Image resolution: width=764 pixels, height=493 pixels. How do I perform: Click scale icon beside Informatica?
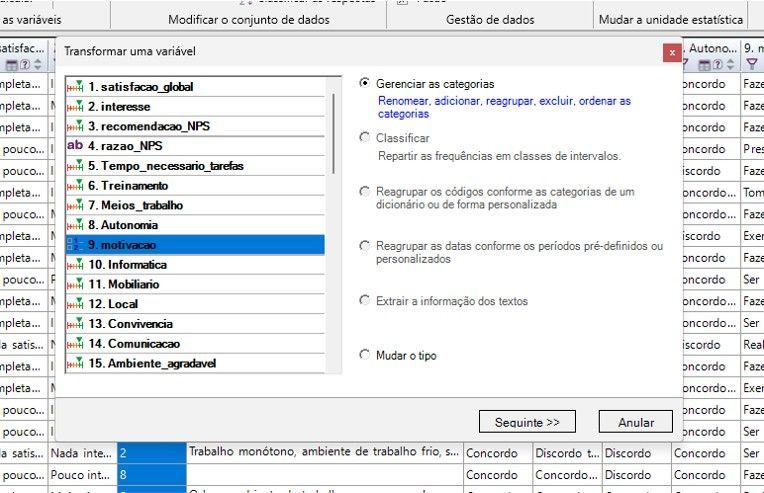tap(75, 265)
